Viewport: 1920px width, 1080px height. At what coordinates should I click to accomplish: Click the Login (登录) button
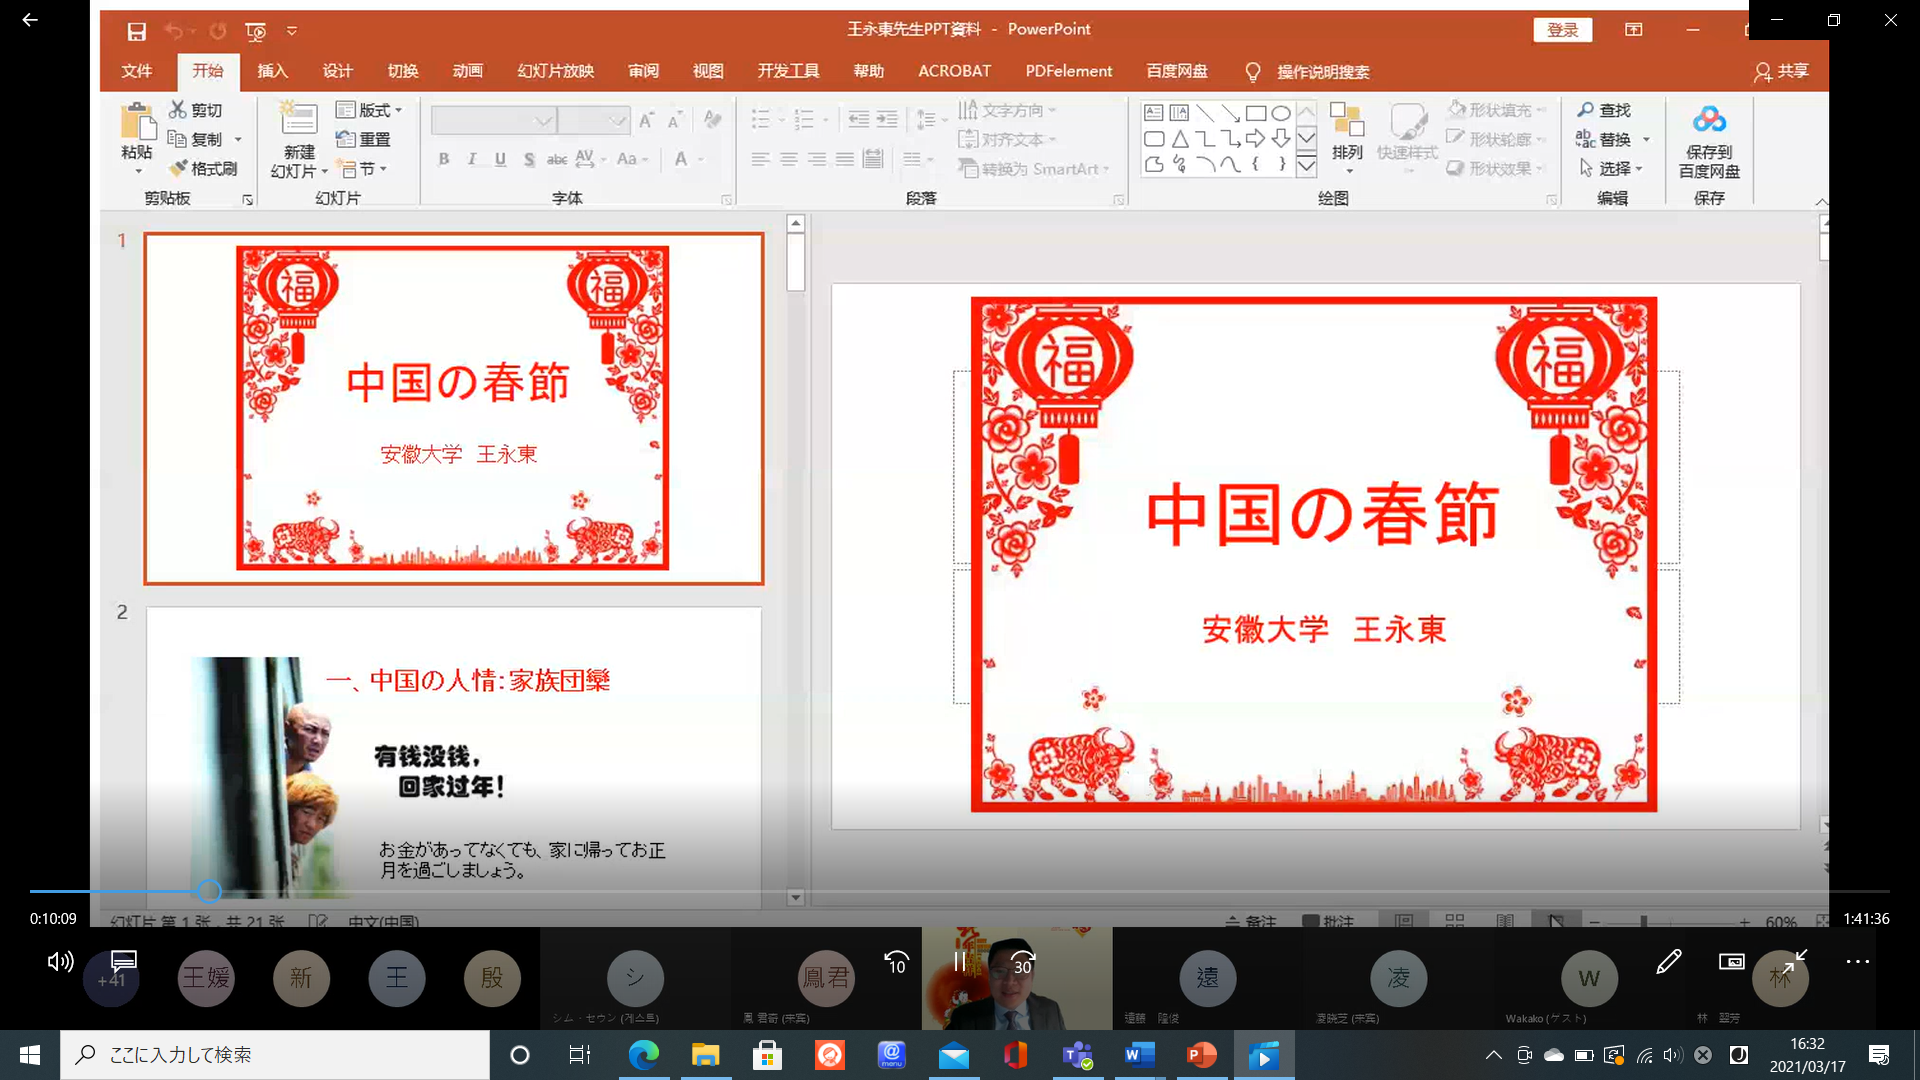1562,30
